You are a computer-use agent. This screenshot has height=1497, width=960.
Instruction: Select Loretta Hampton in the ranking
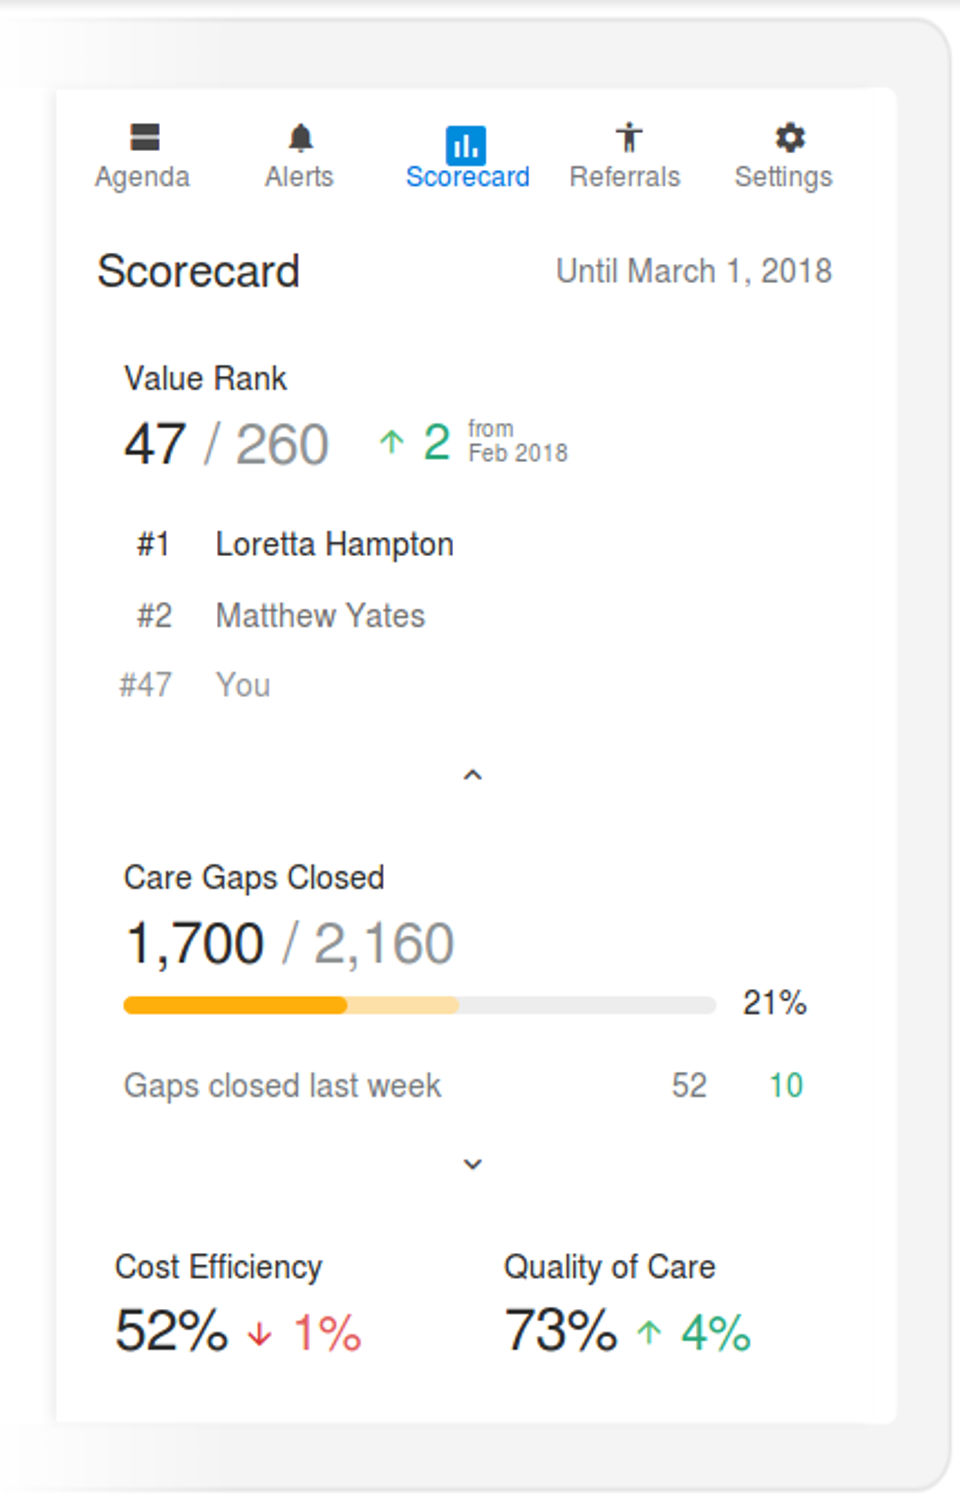(x=334, y=545)
